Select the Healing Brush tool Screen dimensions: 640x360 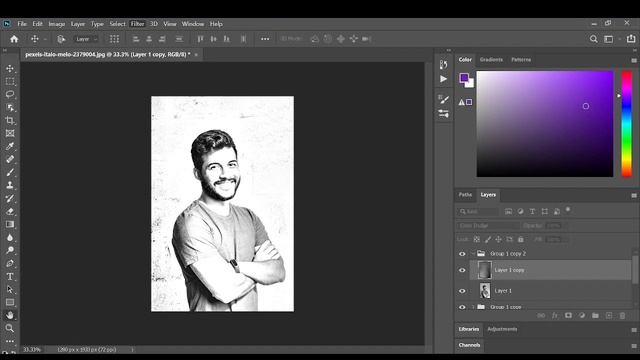10,159
